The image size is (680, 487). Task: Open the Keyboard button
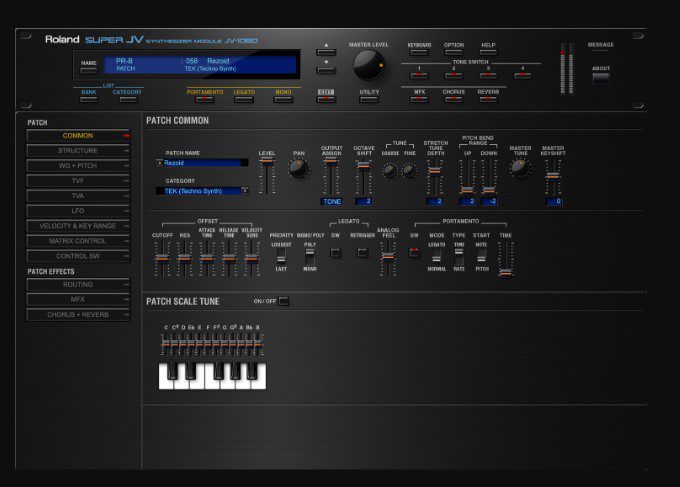[419, 52]
